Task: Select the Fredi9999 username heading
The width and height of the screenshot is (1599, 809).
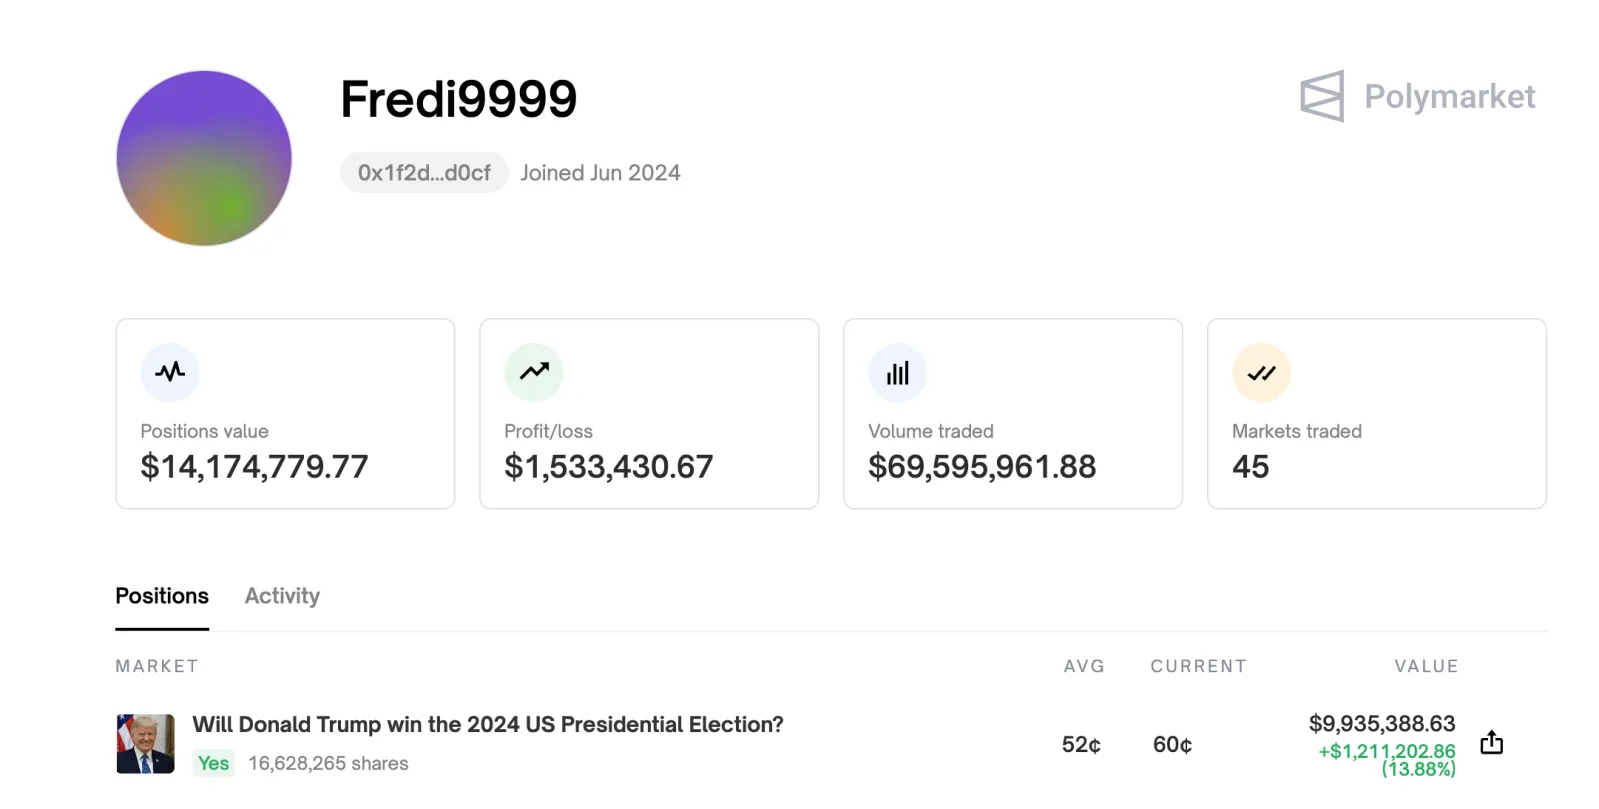Action: (x=457, y=97)
